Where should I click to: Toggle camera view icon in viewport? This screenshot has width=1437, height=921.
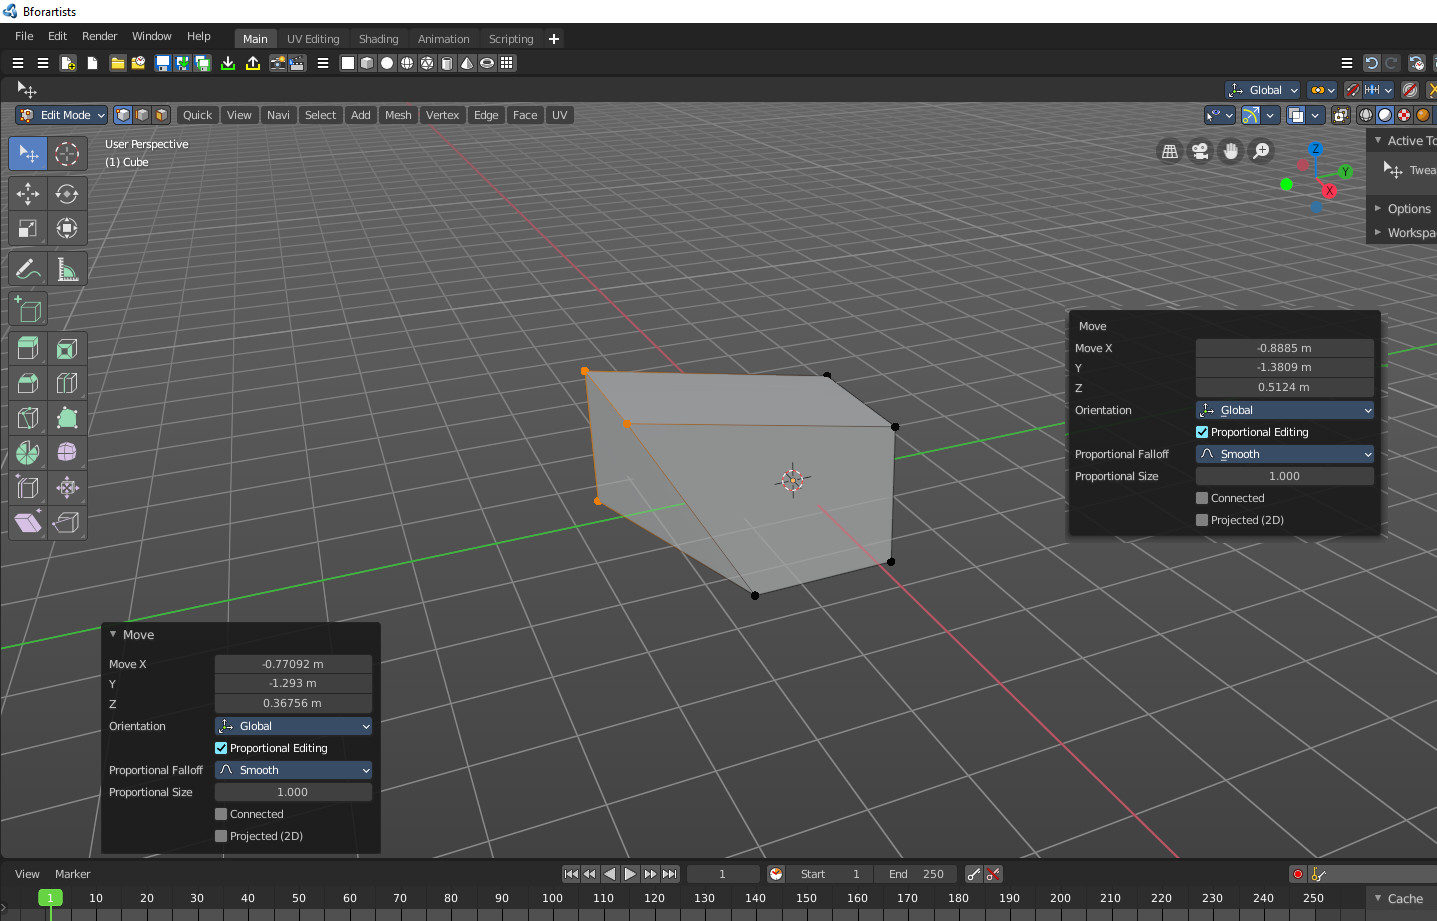pyautogui.click(x=1200, y=151)
